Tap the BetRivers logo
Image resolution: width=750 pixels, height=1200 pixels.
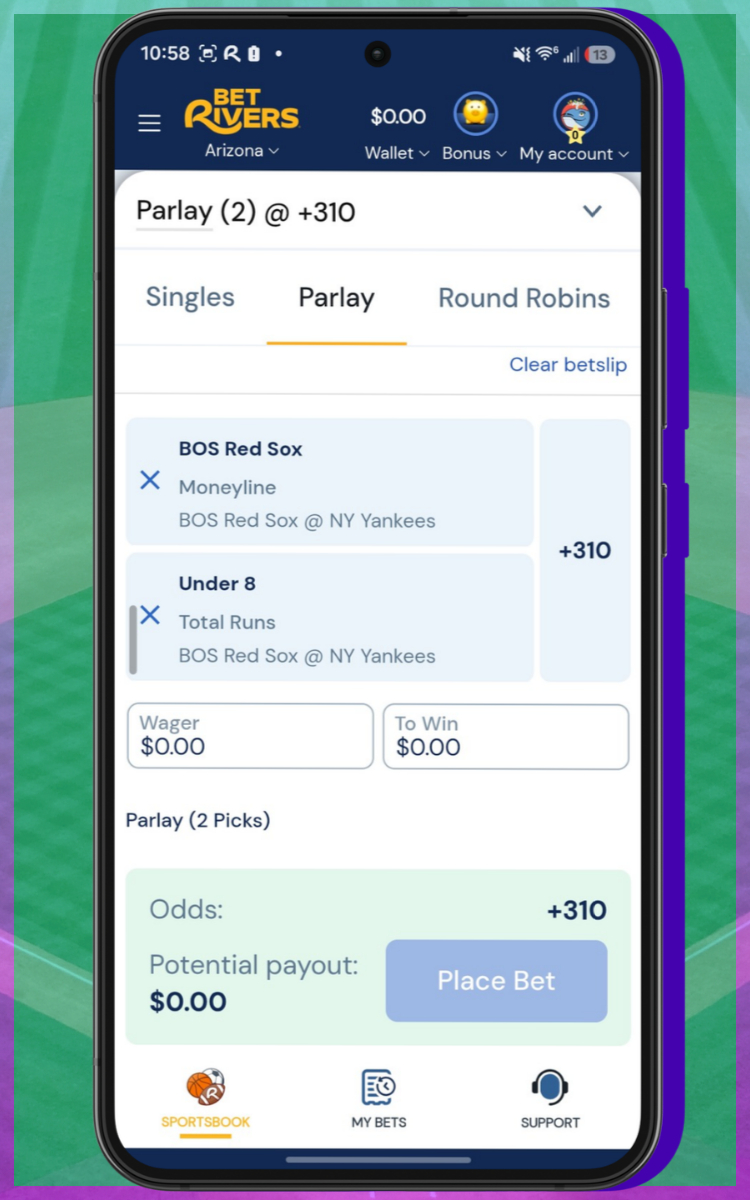click(x=242, y=110)
